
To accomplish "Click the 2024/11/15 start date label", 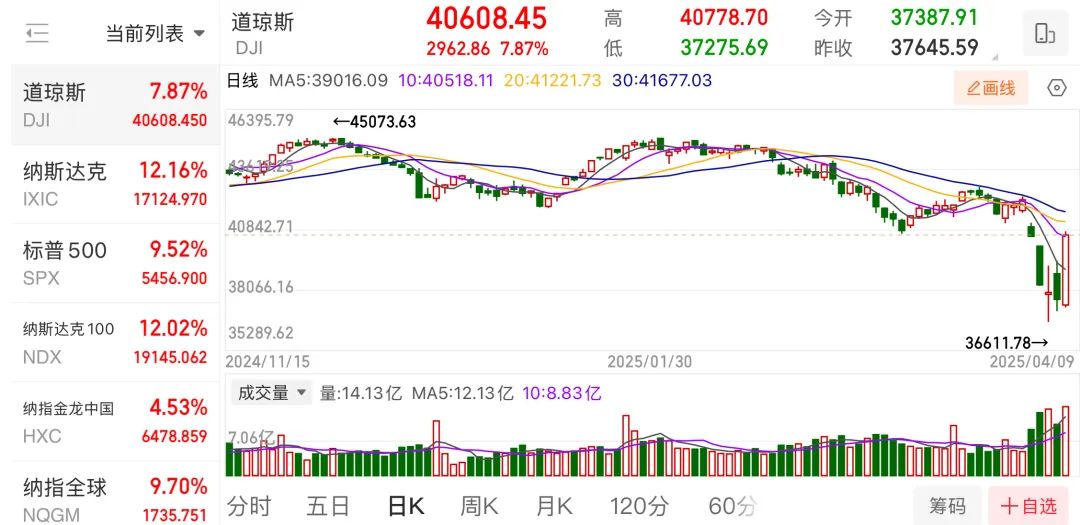I will (269, 362).
